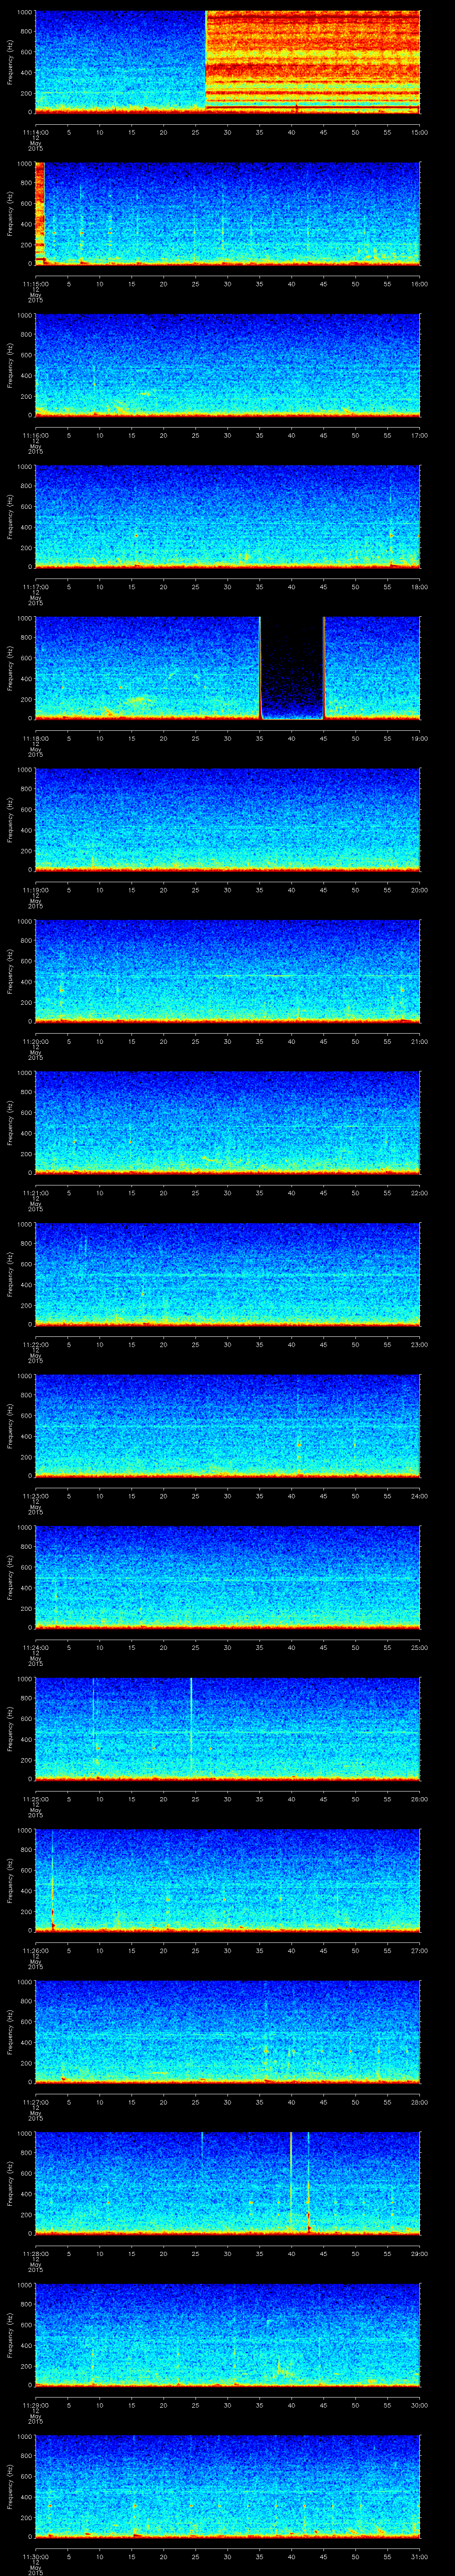Select the 11:24:00 spectrogram plot
This screenshot has width=455, height=2576.
tap(227, 1576)
